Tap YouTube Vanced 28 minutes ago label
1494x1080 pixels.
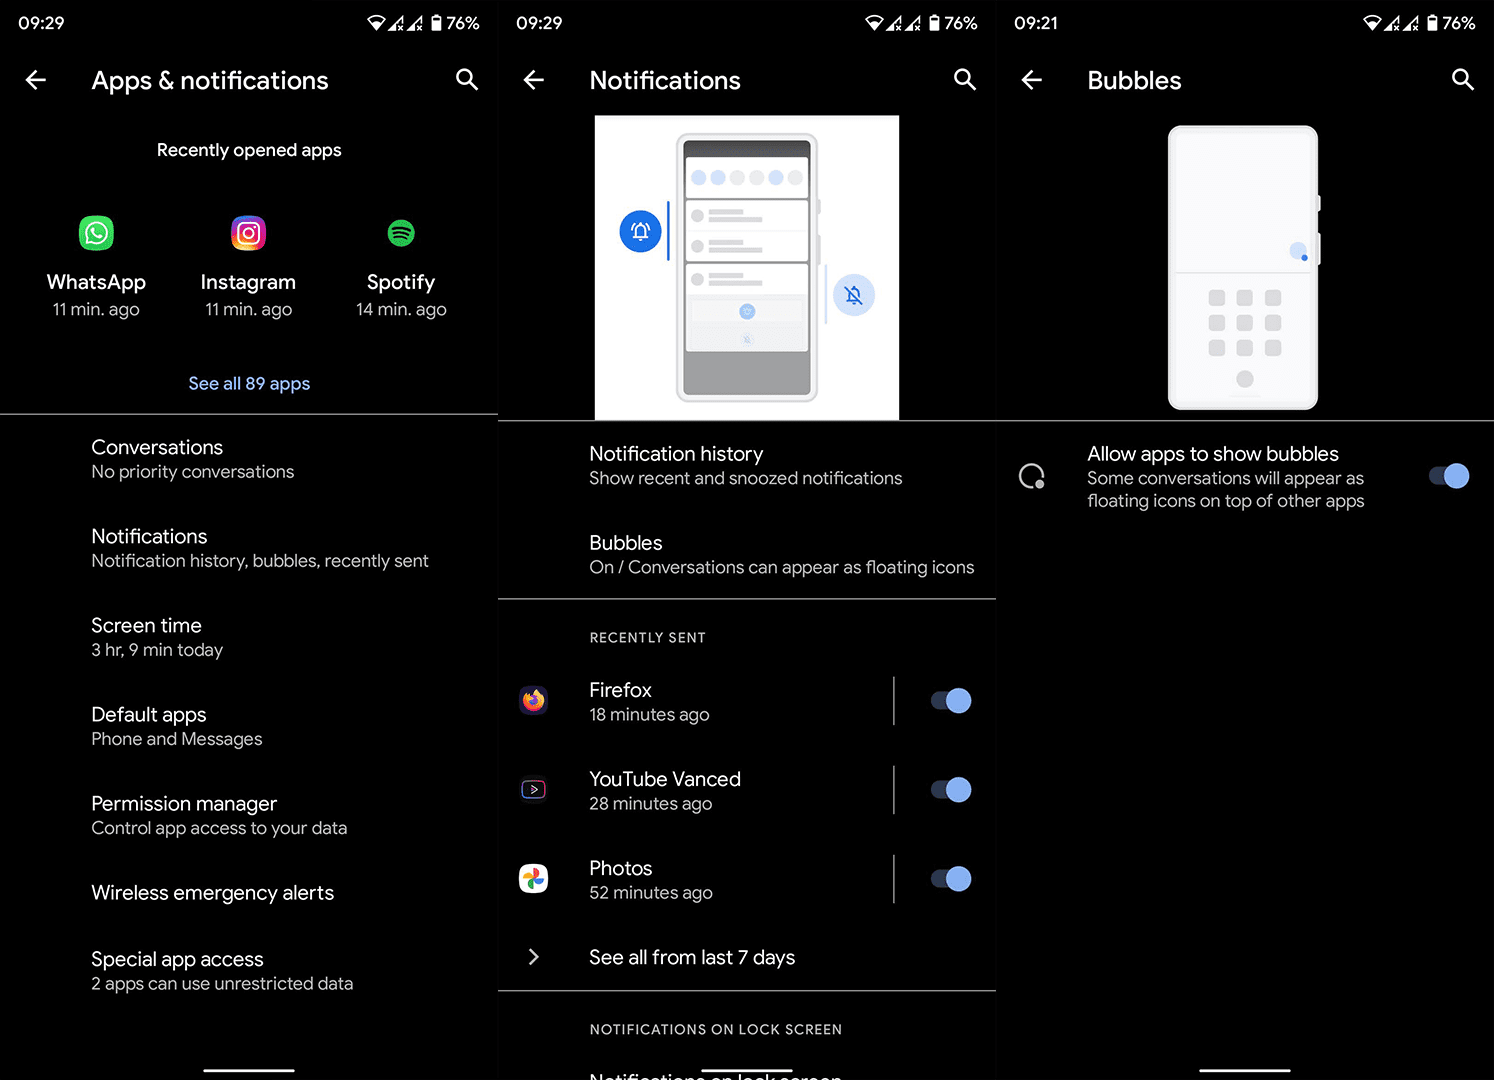pos(665,790)
